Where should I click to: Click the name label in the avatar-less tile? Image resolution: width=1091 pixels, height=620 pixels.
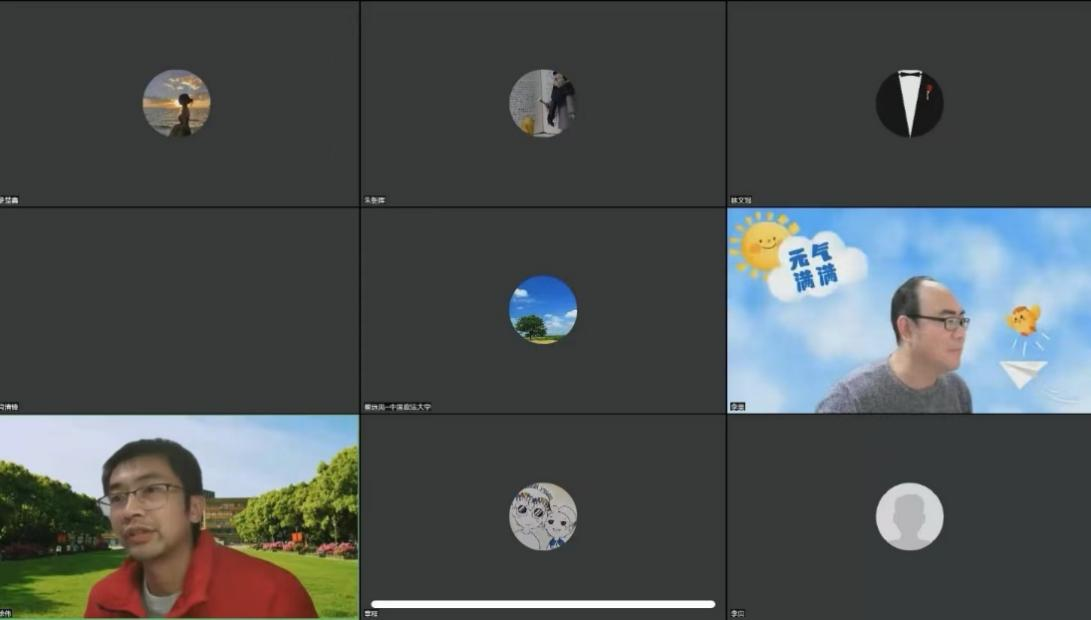[x=9, y=407]
